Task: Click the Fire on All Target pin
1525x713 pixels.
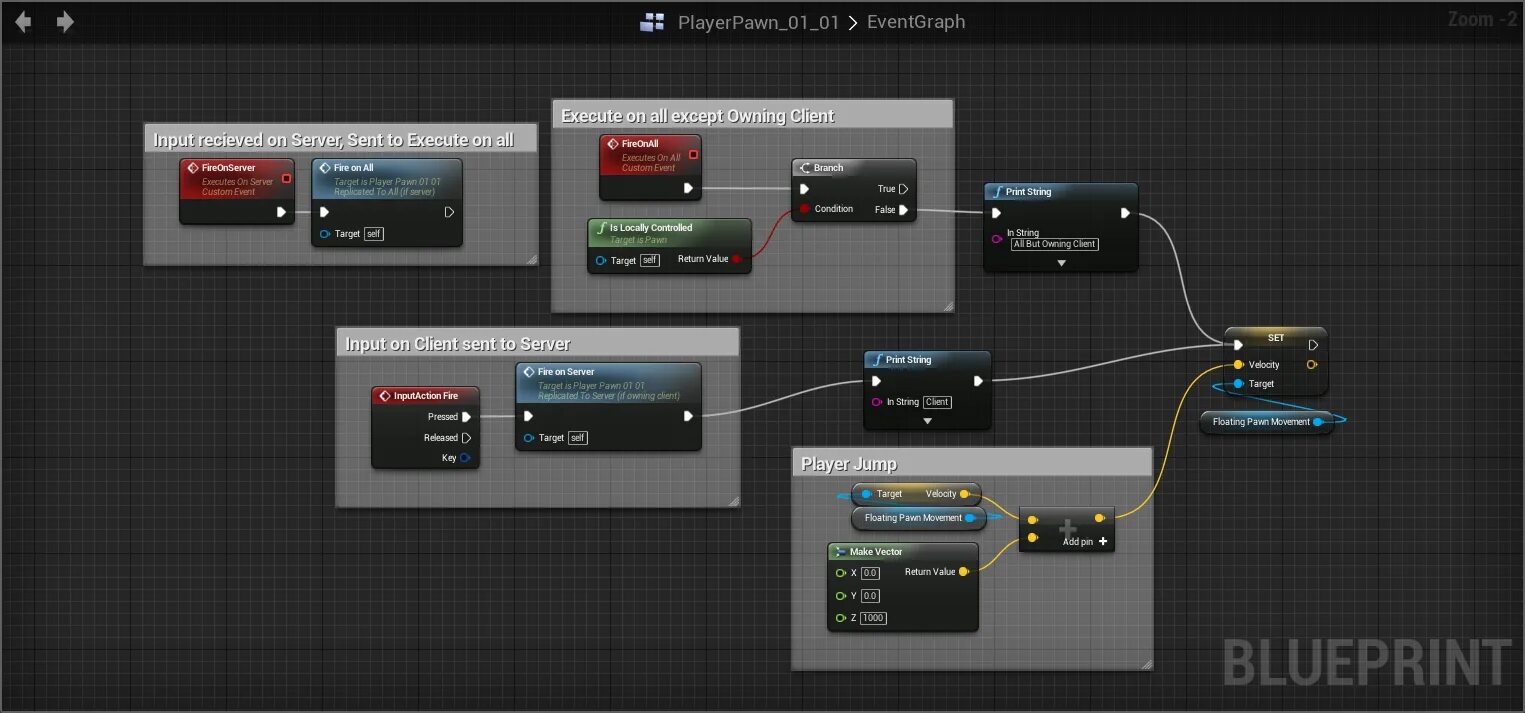Action: point(324,234)
